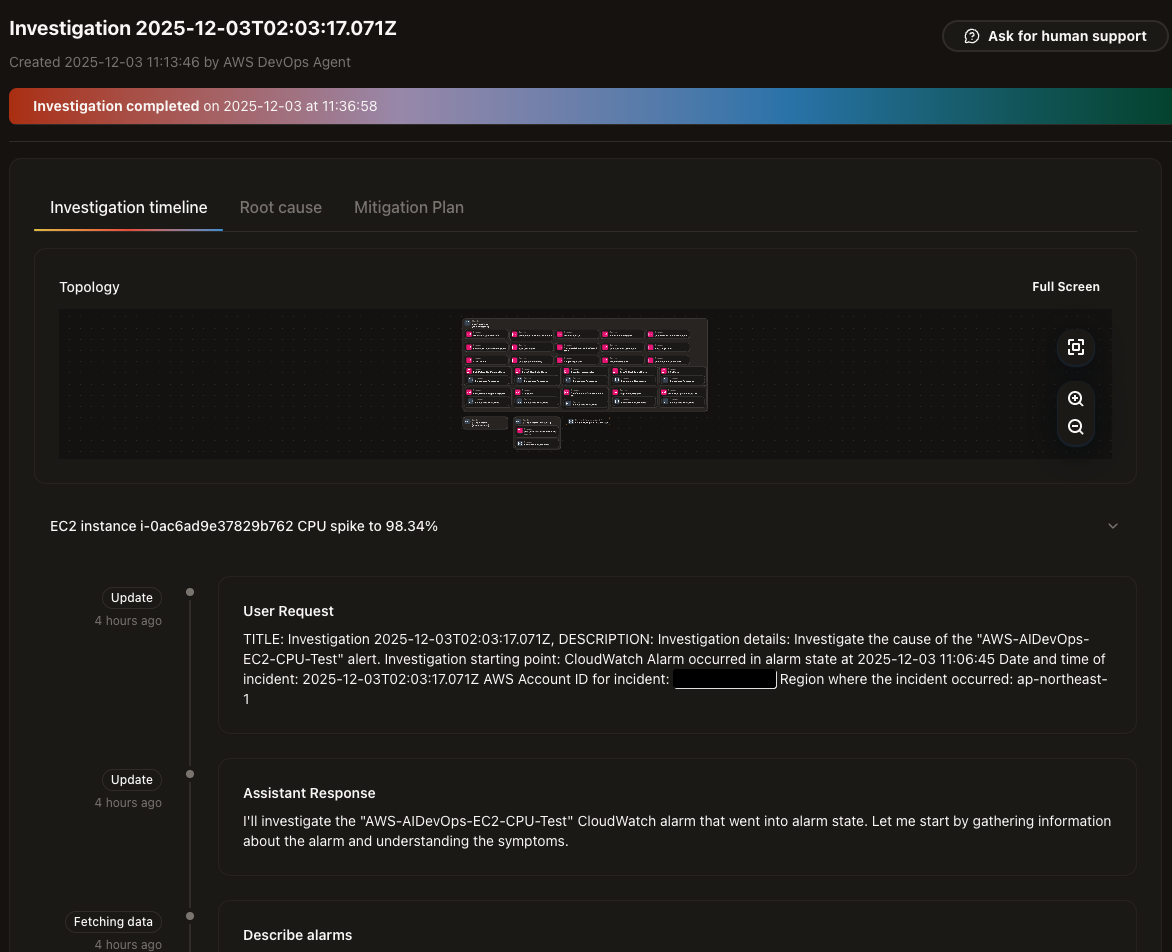
Task: Collapse the EC2 instance CPU spike section
Action: tap(1113, 526)
